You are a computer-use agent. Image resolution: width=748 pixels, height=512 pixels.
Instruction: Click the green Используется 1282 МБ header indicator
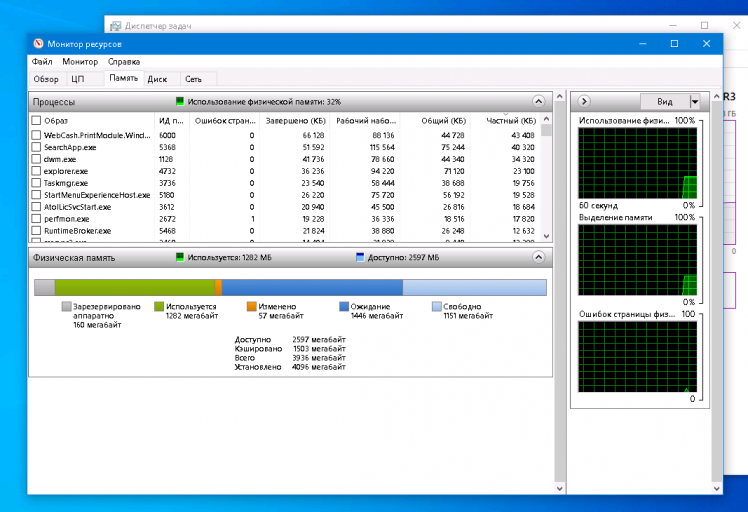(180, 257)
